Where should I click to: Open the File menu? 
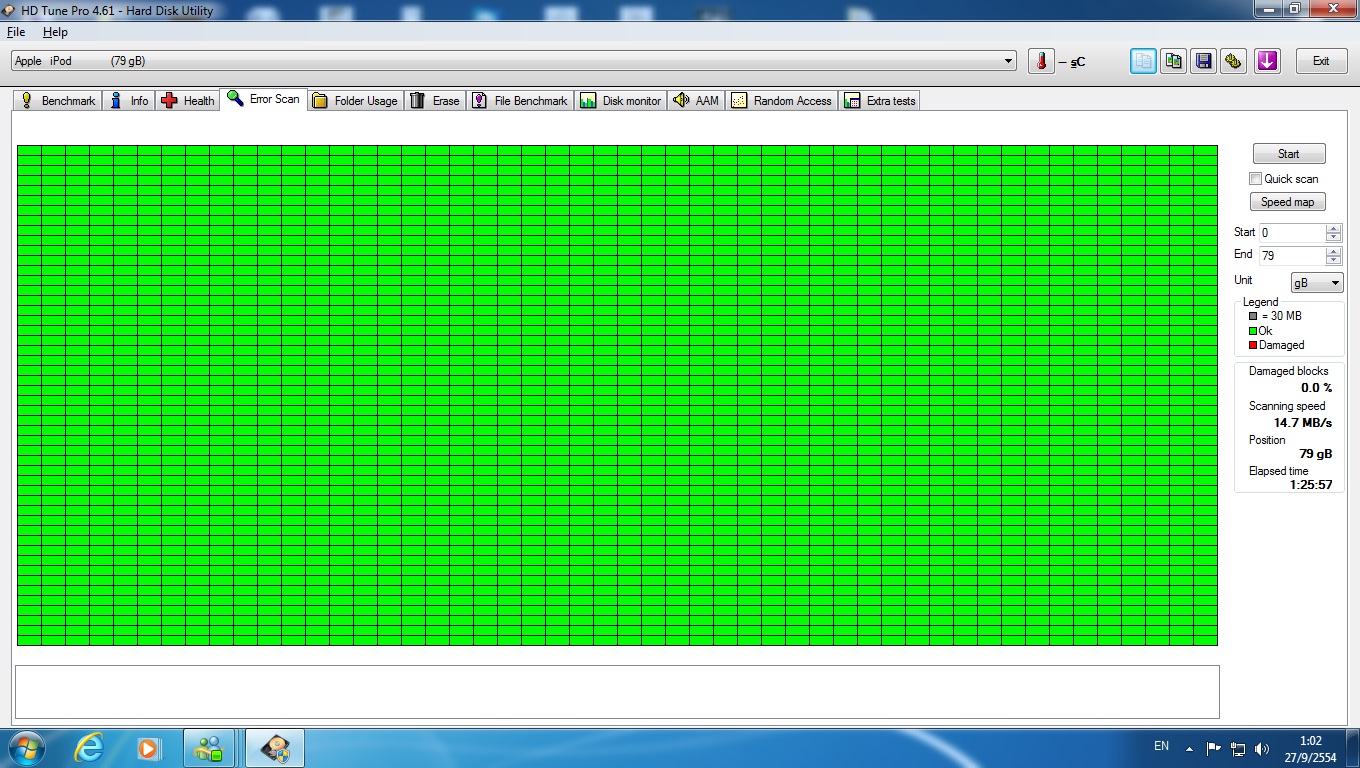(16, 32)
